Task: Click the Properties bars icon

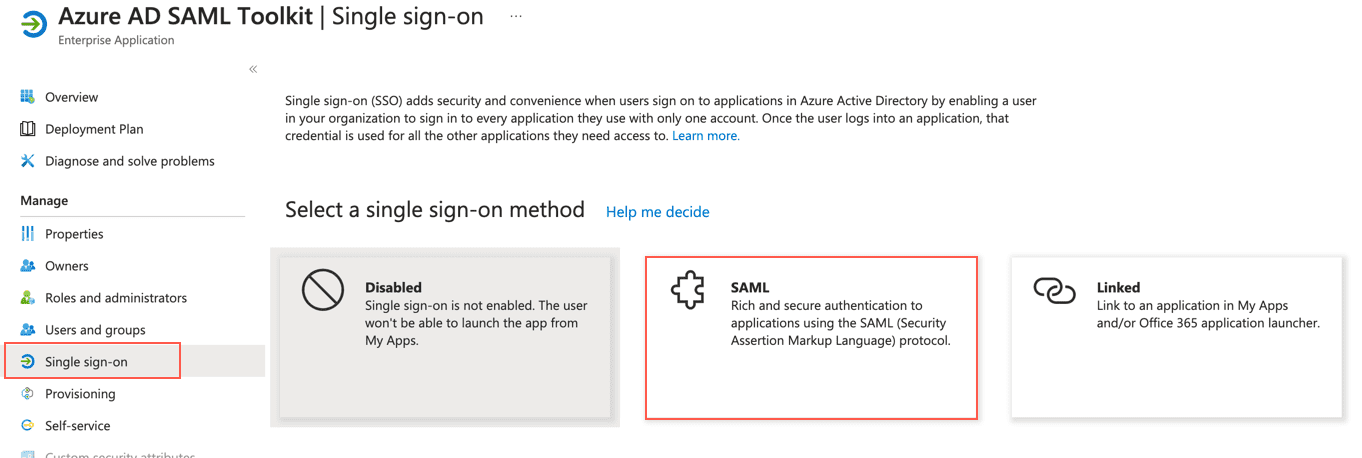Action: pos(27,234)
